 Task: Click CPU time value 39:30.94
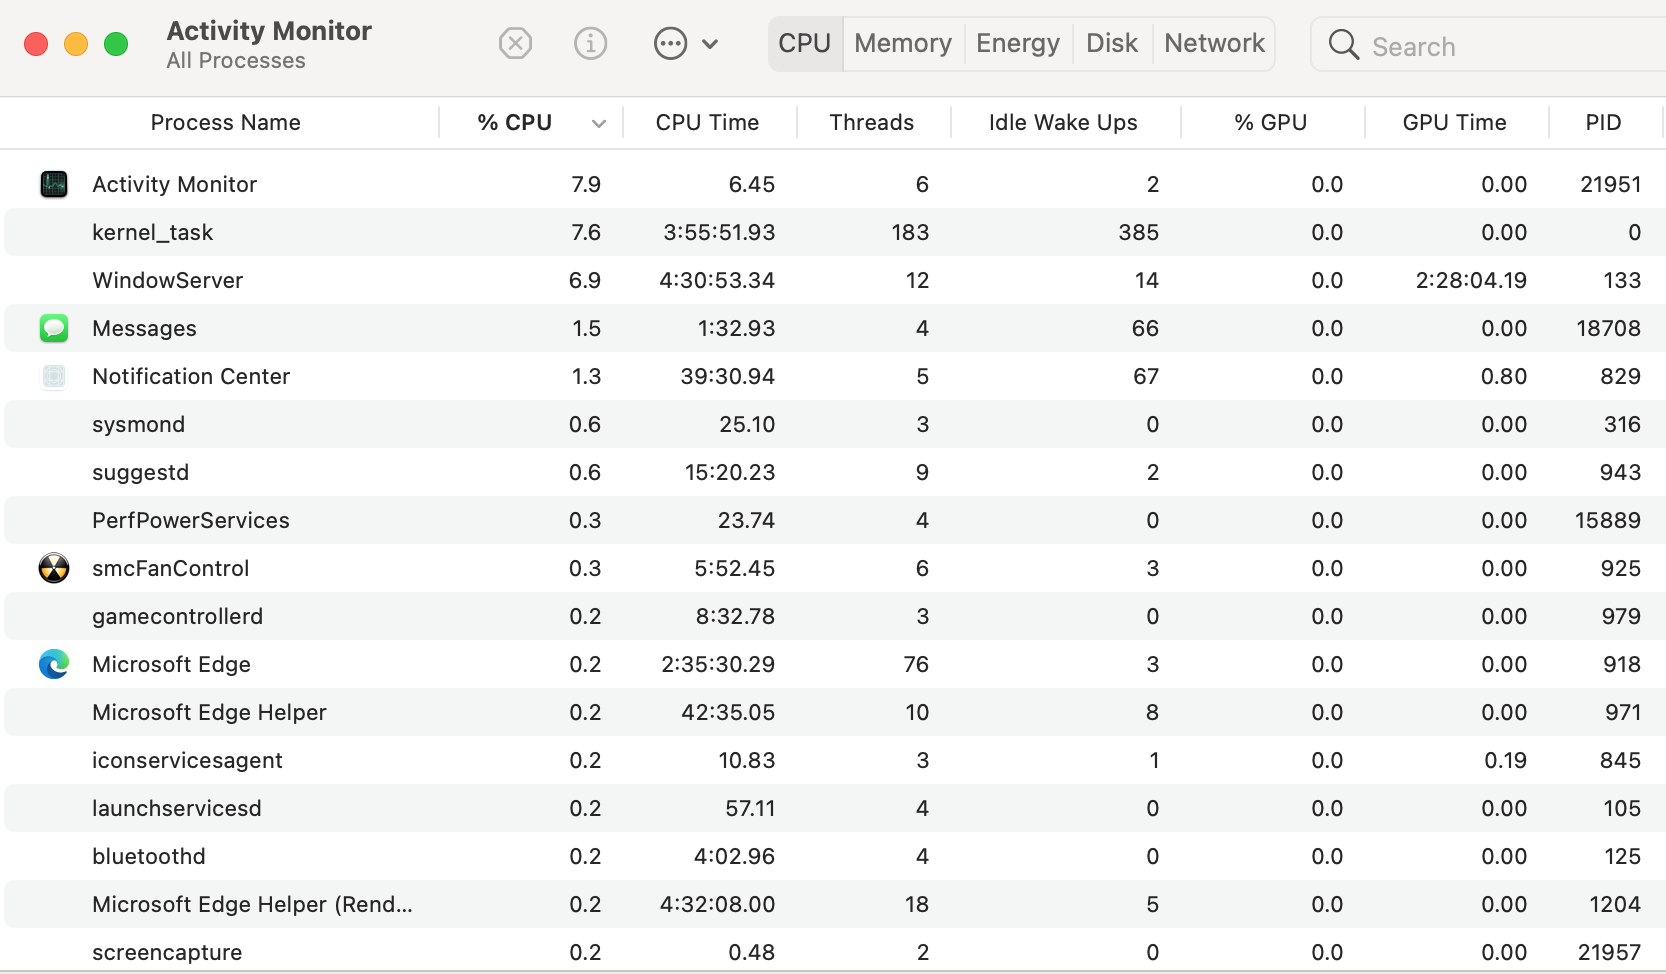click(728, 376)
